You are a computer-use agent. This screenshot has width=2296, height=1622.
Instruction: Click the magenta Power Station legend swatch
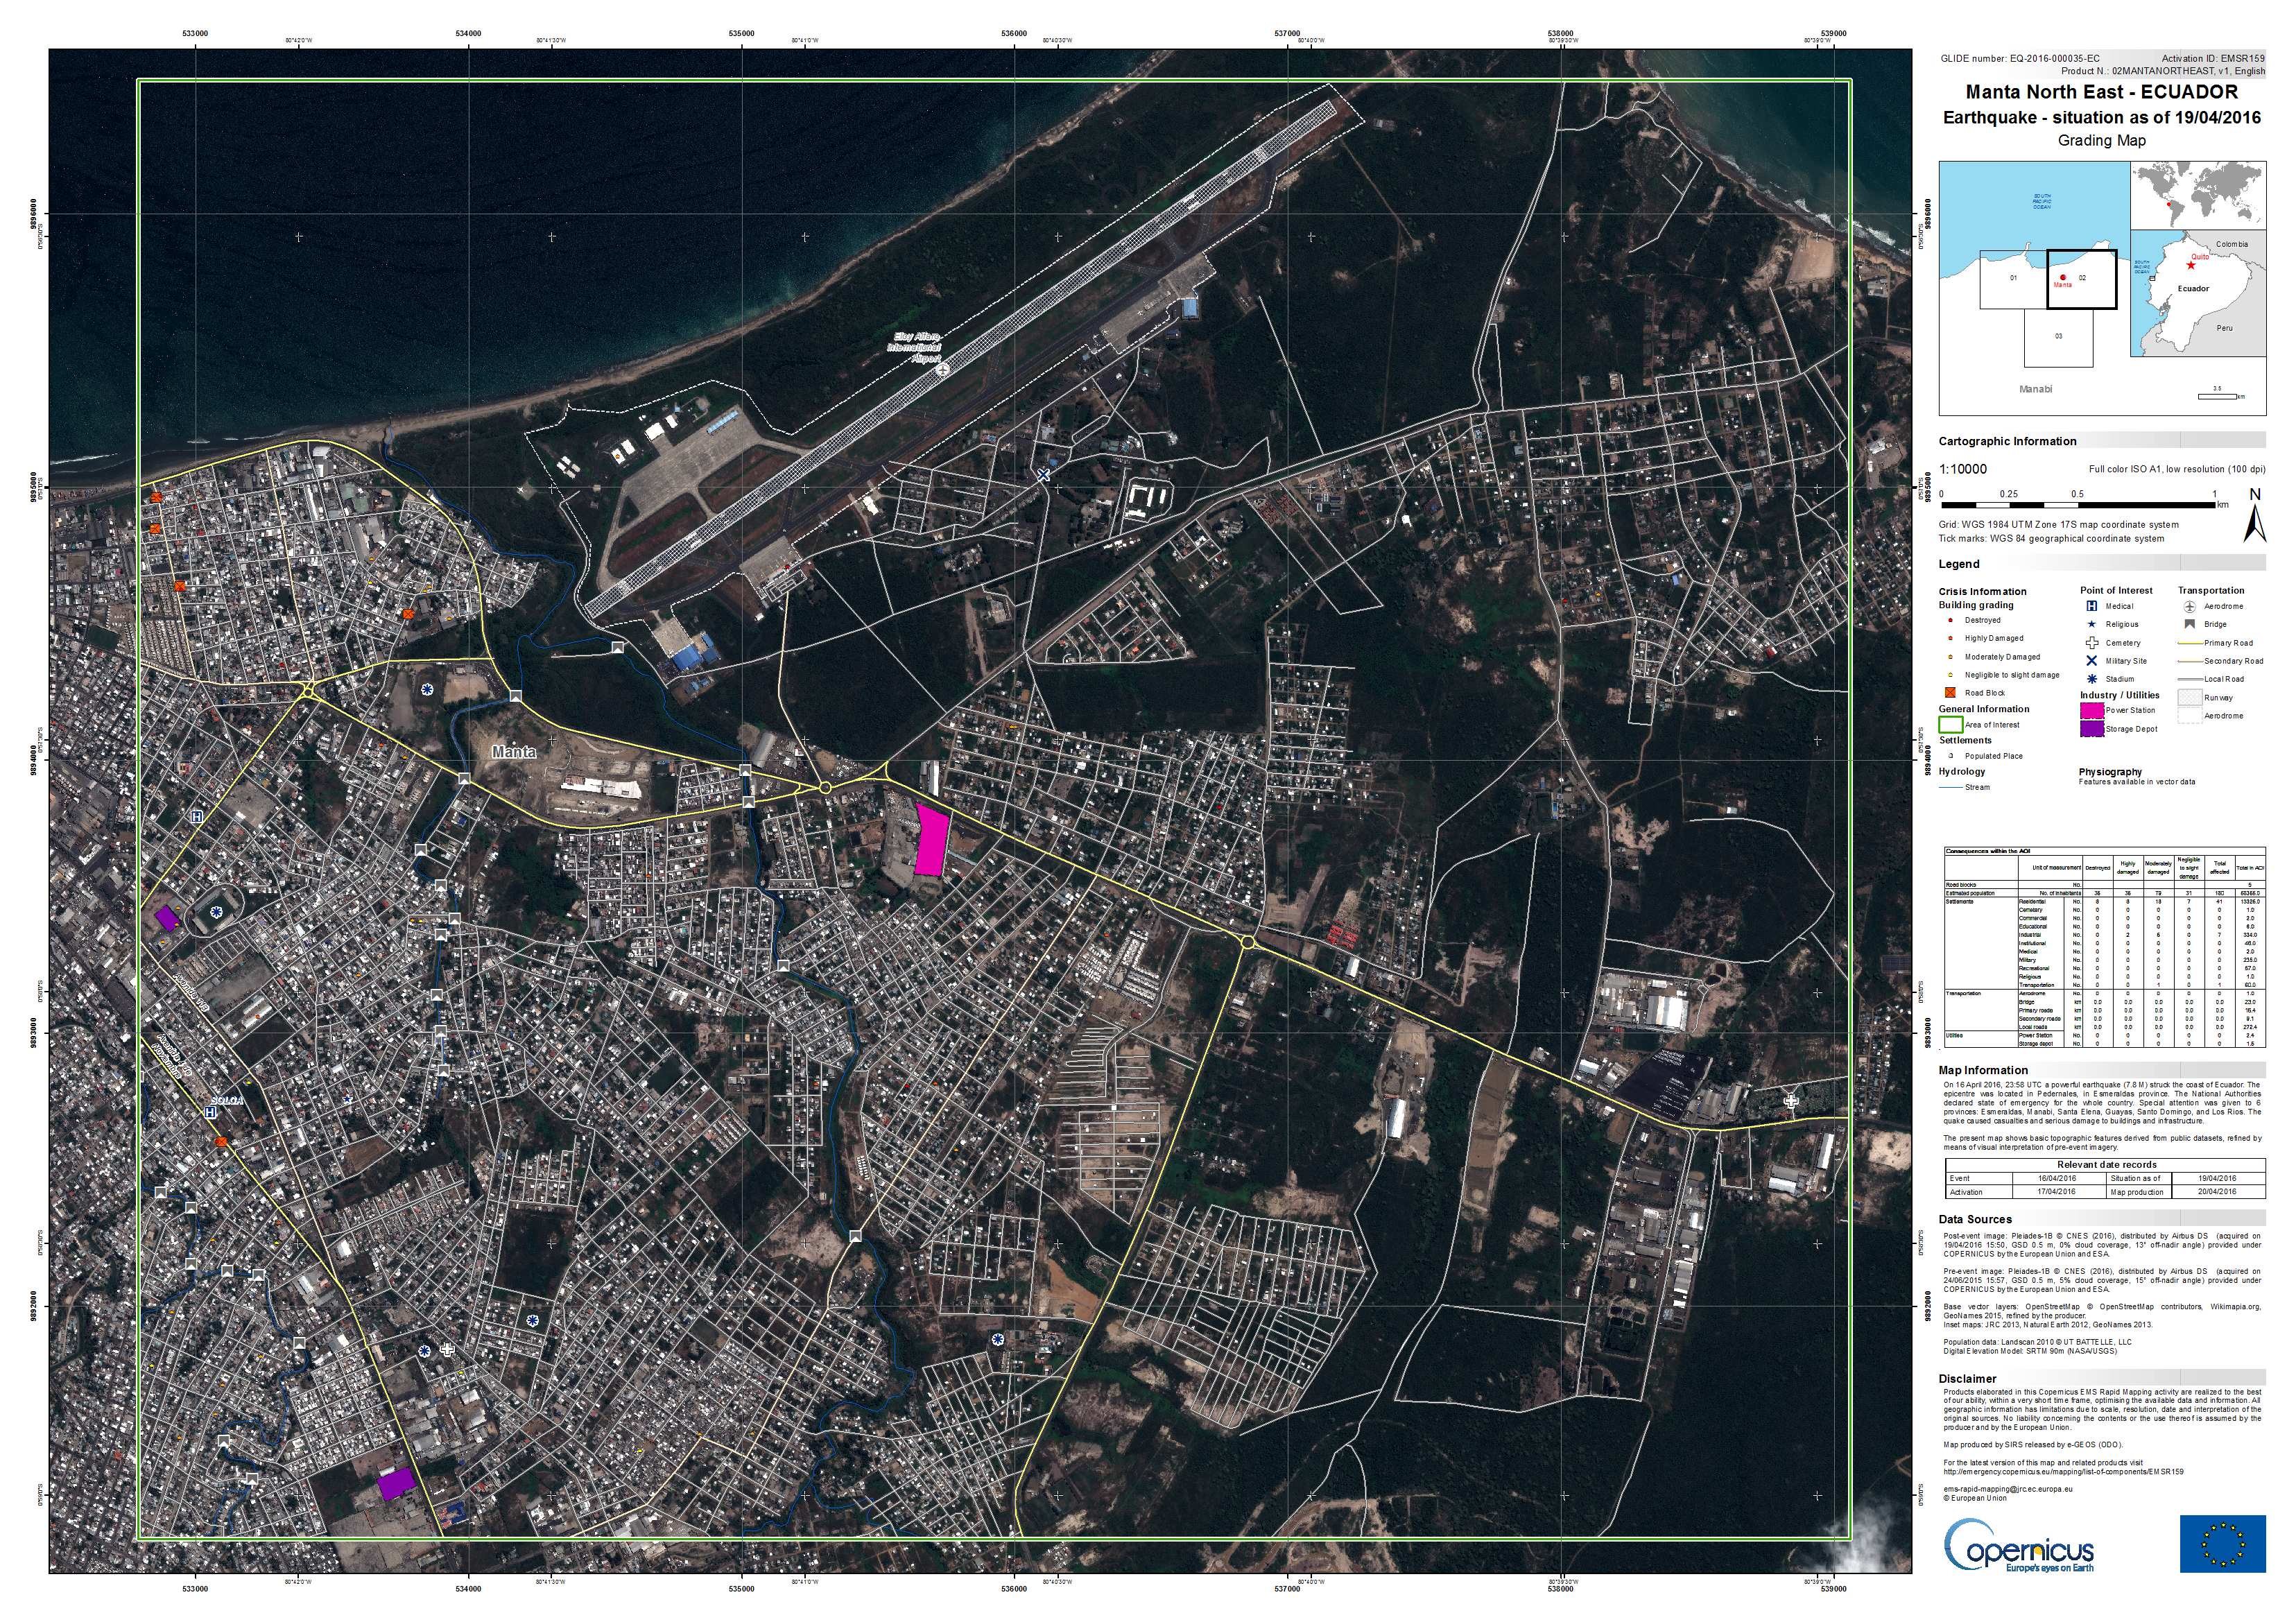2092,710
